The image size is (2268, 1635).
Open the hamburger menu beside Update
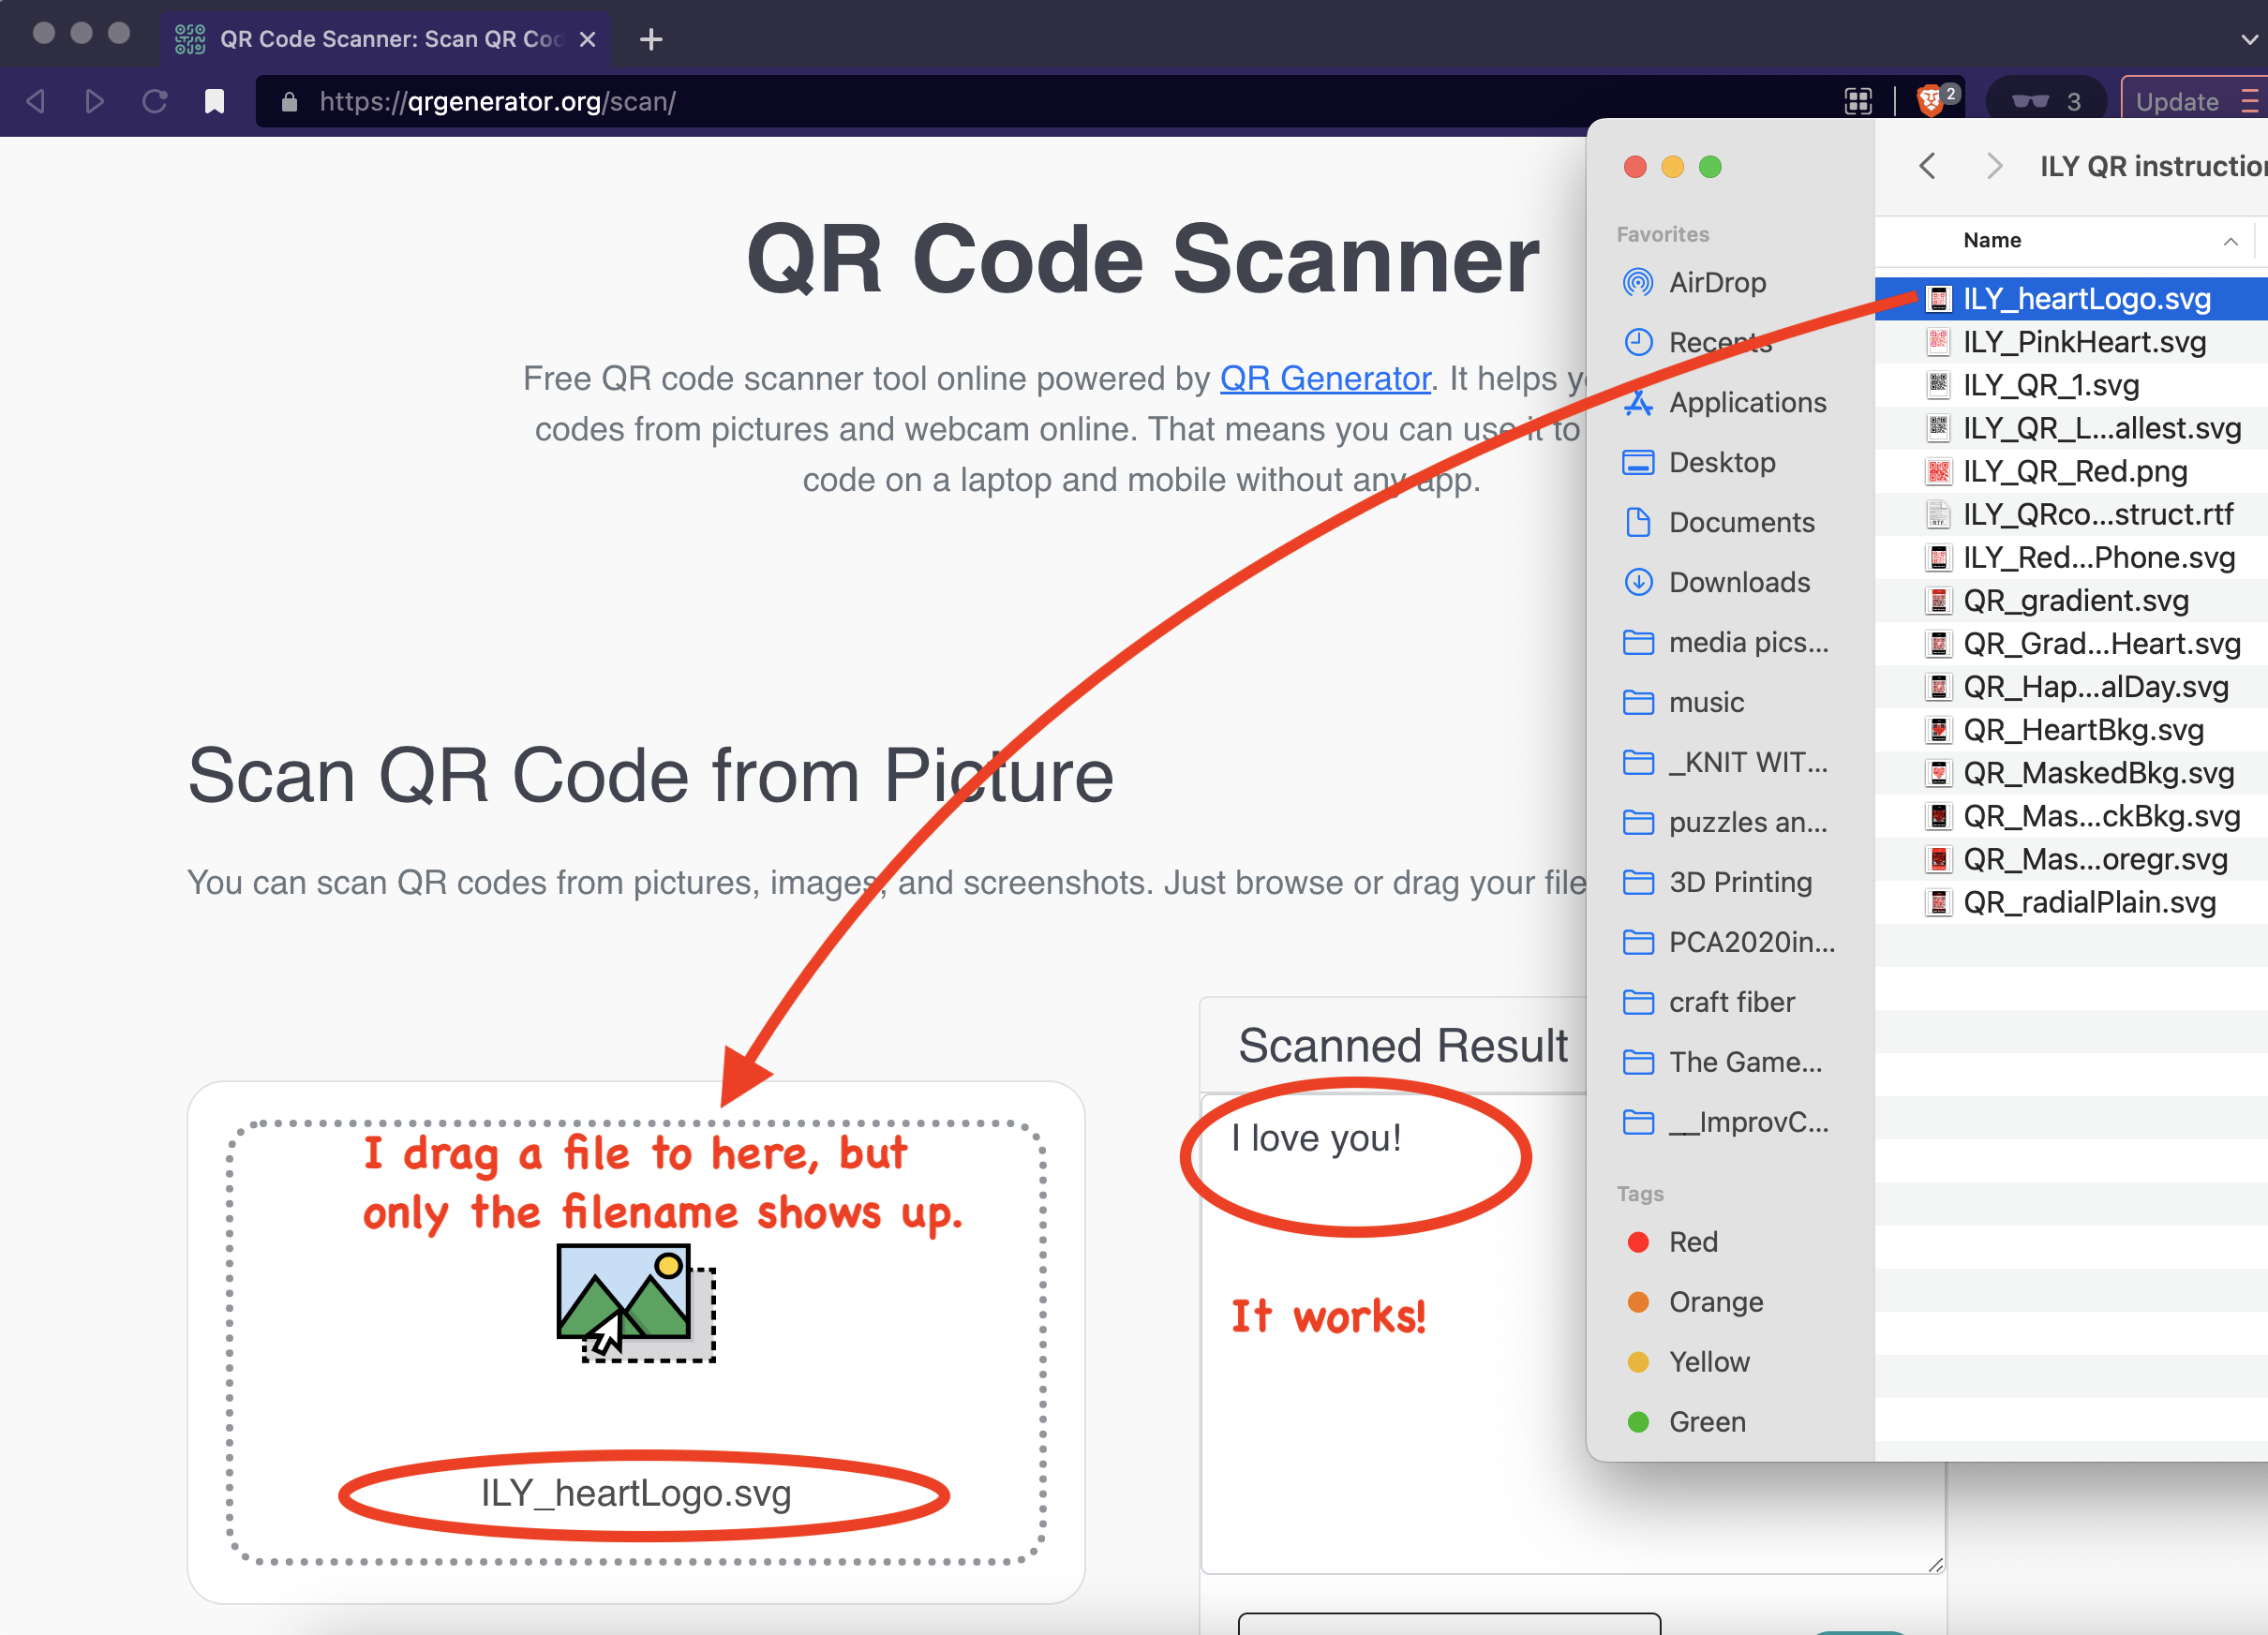tap(2253, 100)
